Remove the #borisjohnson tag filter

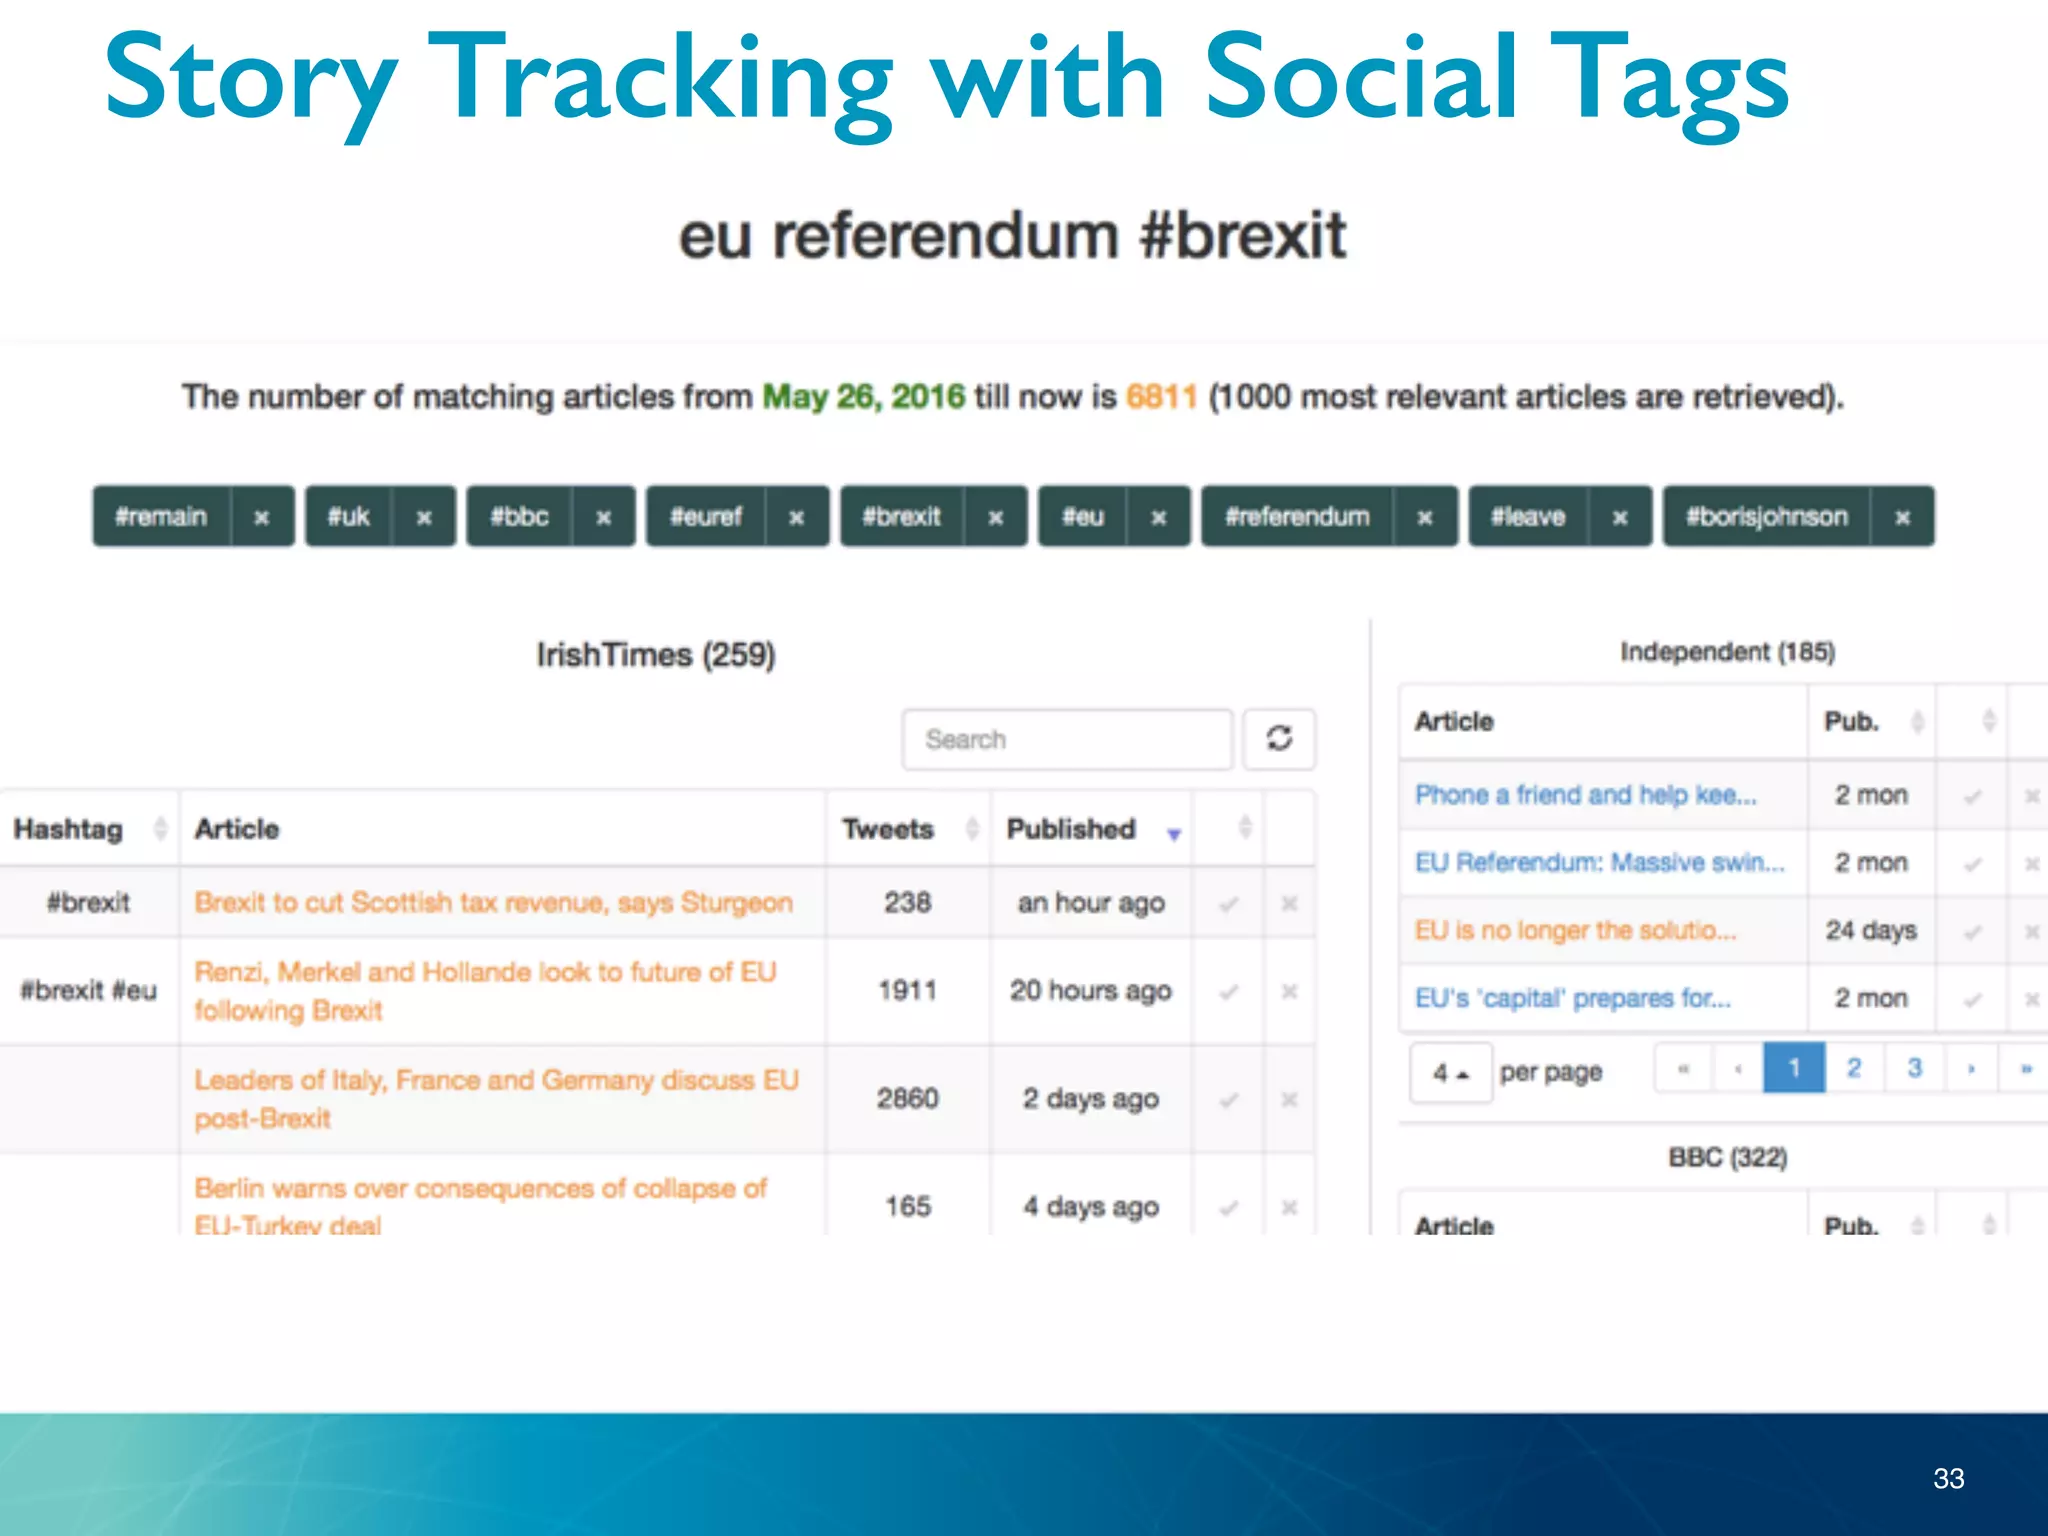tap(1903, 517)
